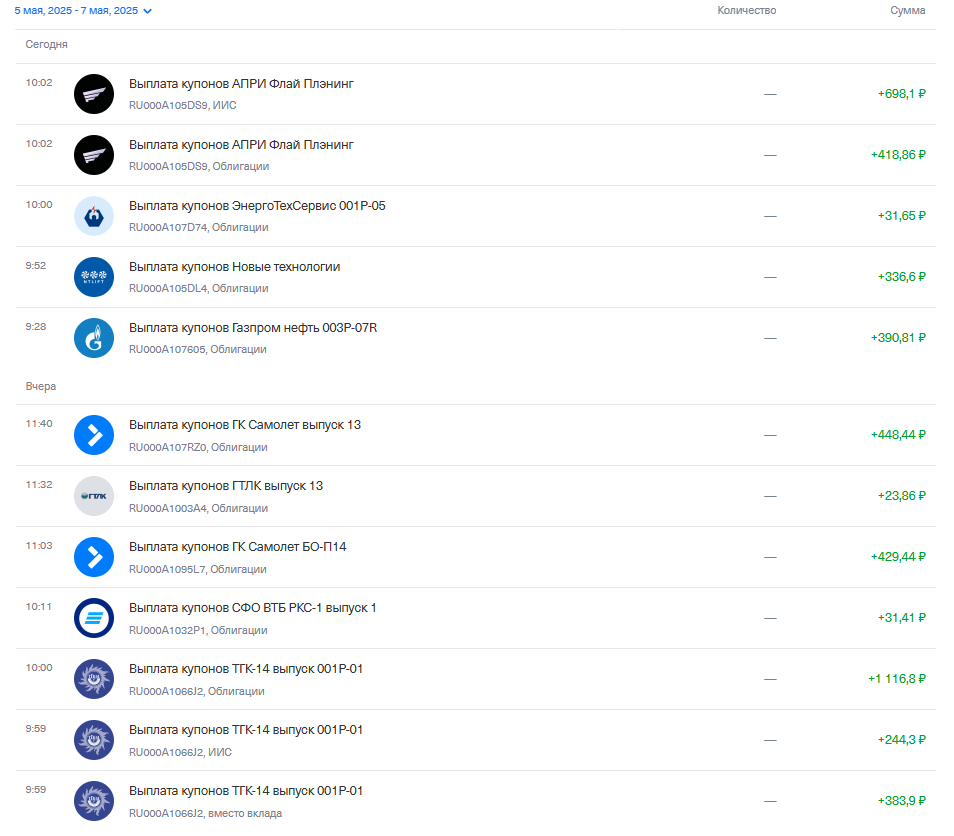Click АПРИ Флай Плэнинг logo in +418,86 ₽ row
Image resolution: width=954 pixels, height=836 pixels.
[94, 155]
